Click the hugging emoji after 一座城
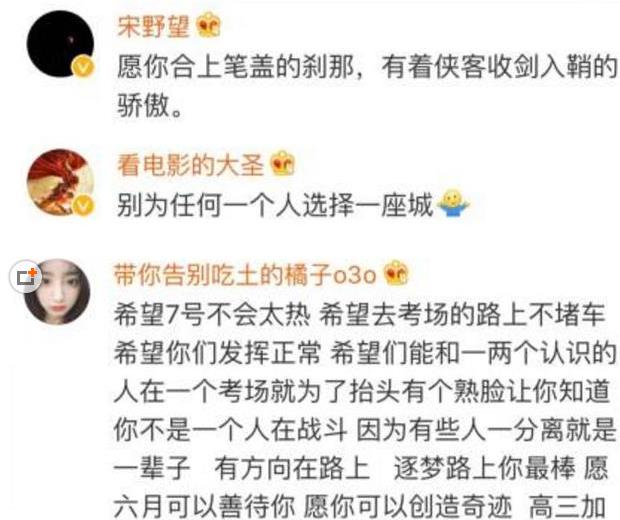This screenshot has width=620, height=520. 453,204
